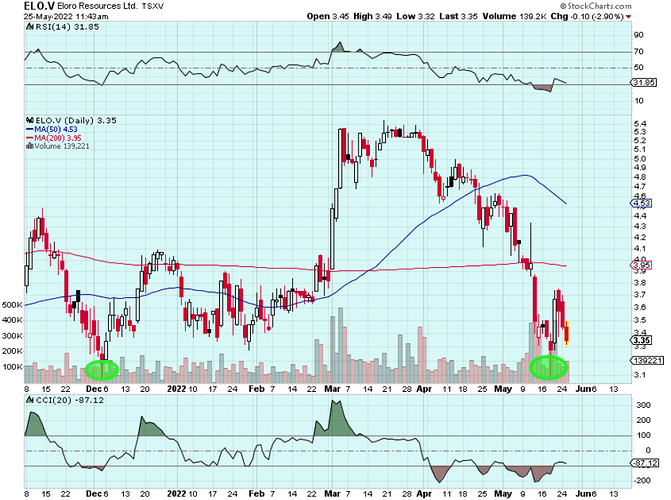
Task: Click the RSI(14) indicator legend icon
Action: [x=30, y=27]
